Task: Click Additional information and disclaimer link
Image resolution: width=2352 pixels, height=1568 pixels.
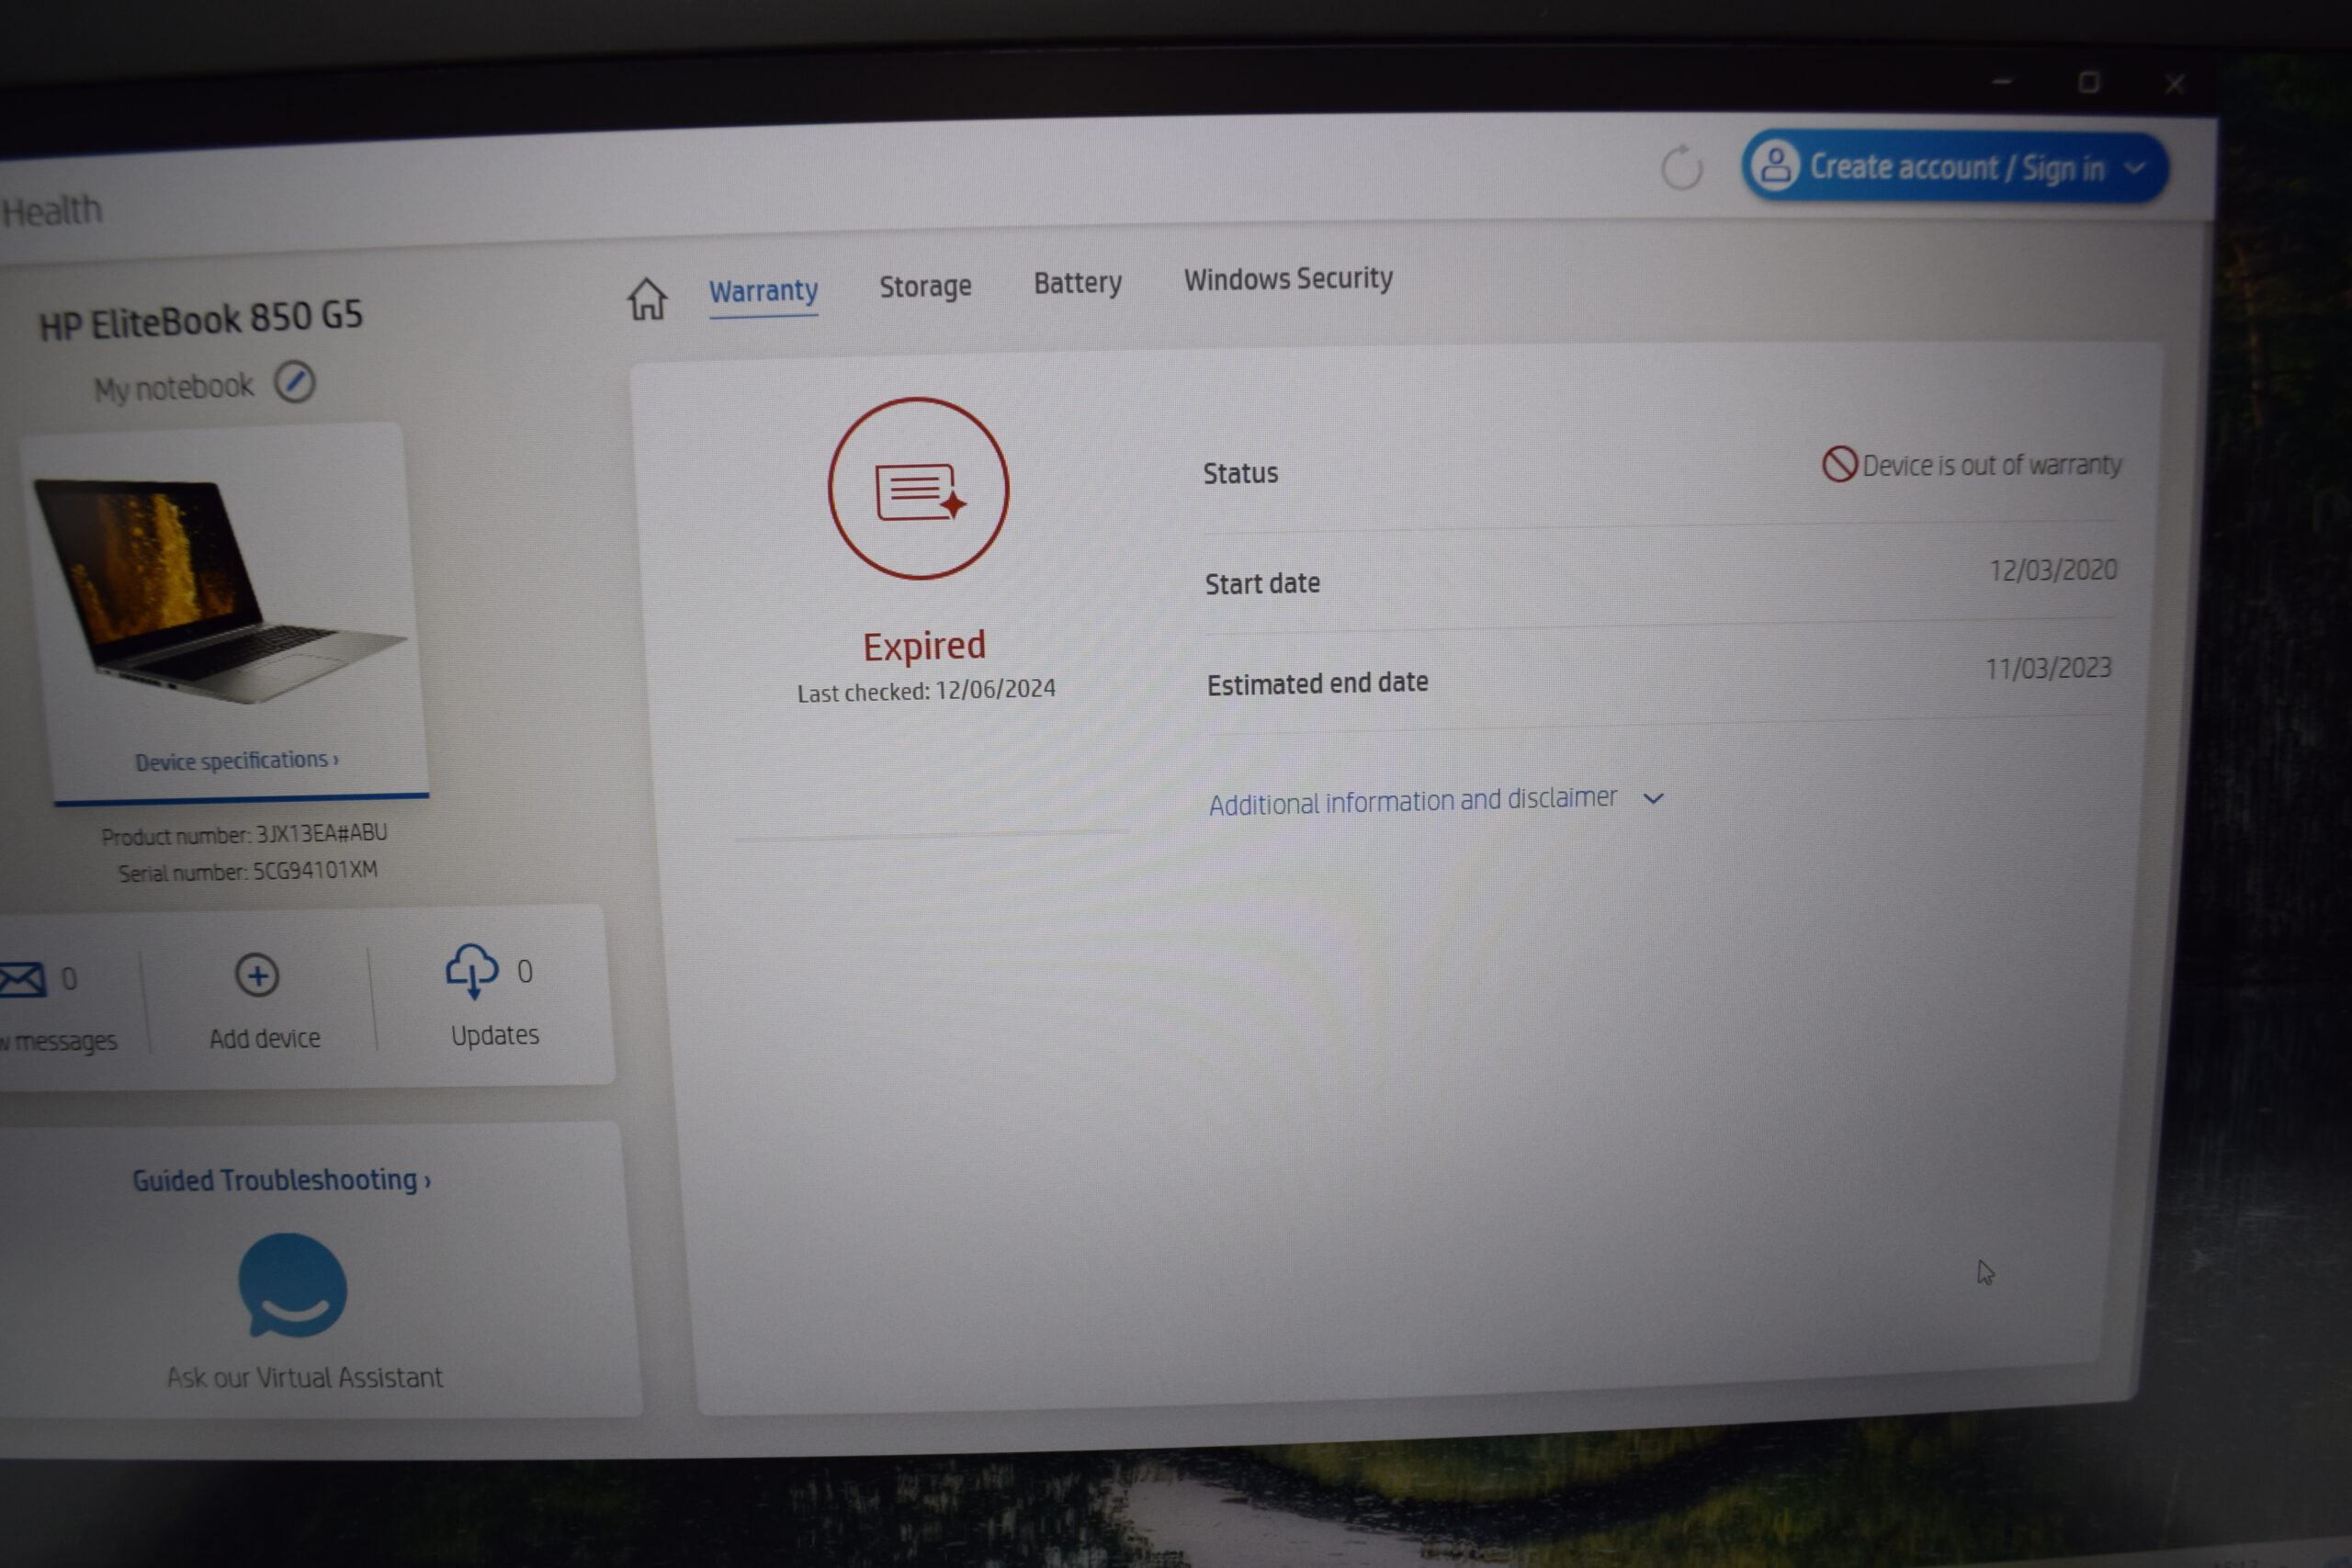Action: click(1412, 801)
